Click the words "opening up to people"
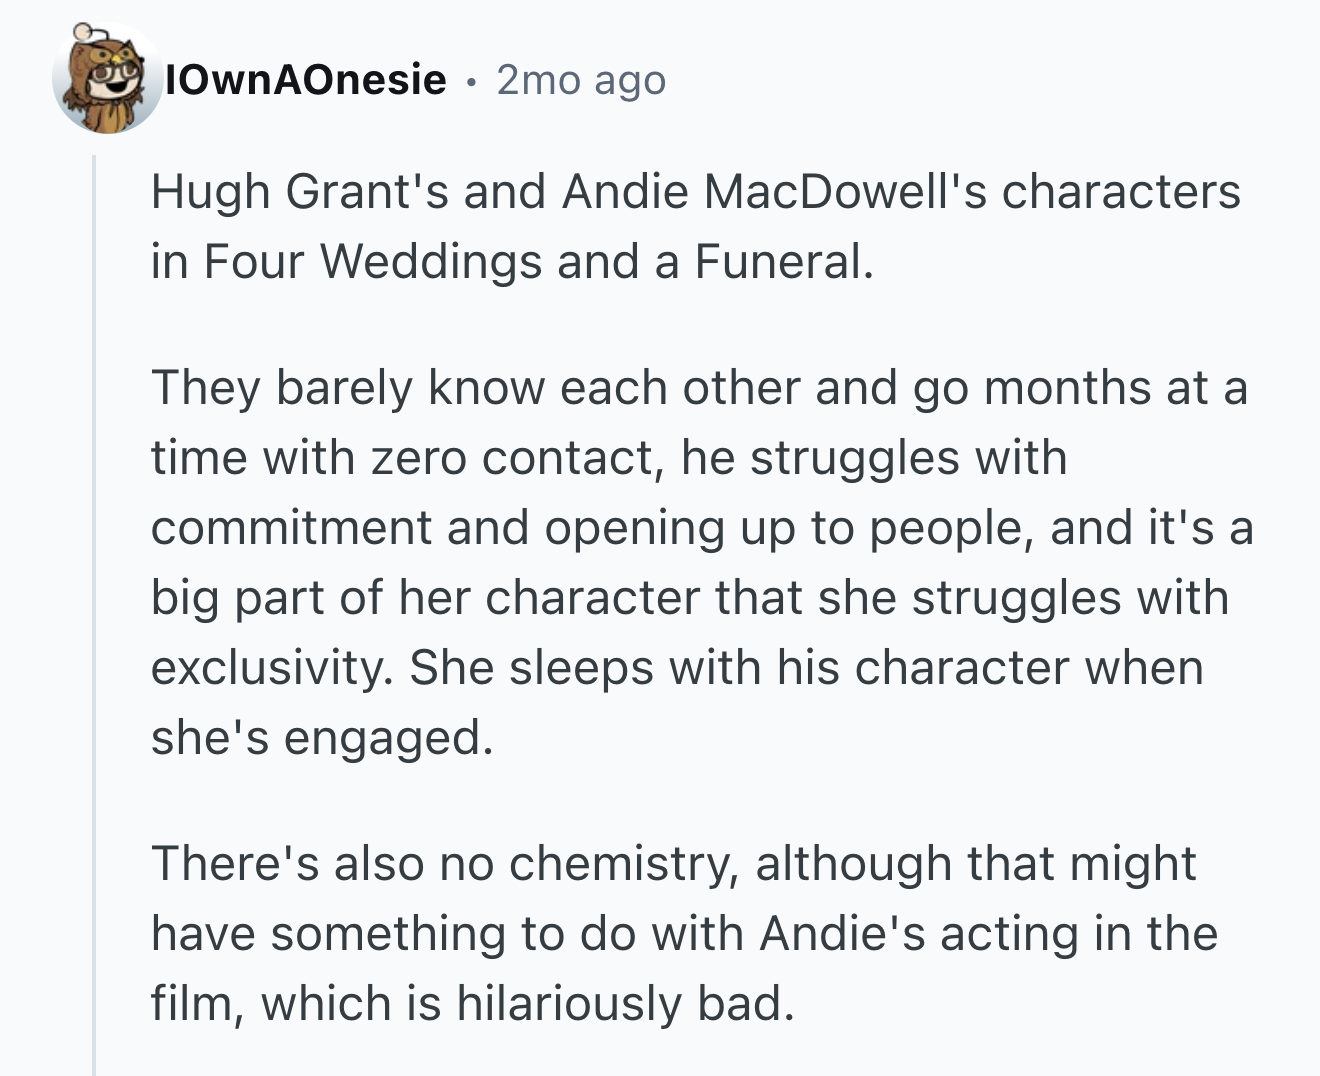Viewport: 1320px width, 1076px height. tap(789, 528)
